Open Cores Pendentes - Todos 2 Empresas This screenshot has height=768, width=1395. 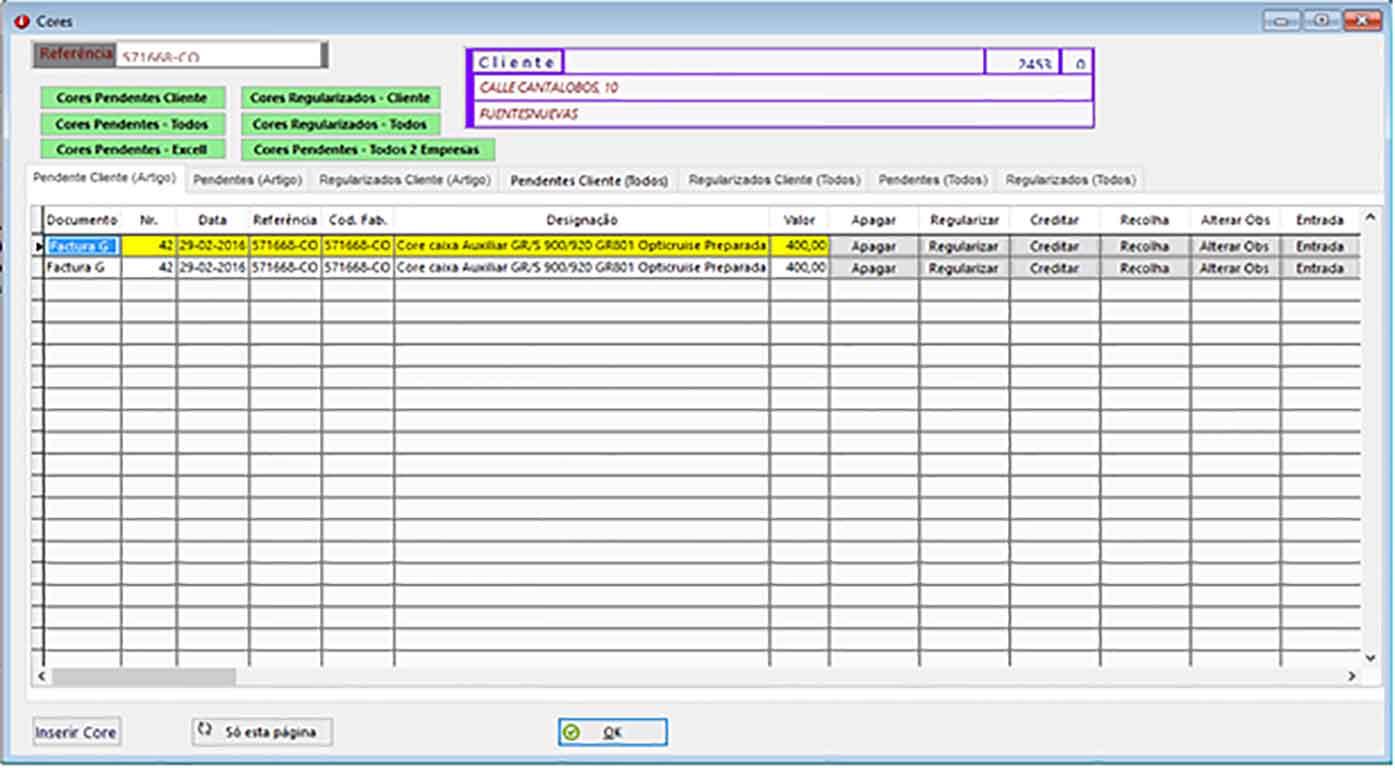pyautogui.click(x=367, y=150)
